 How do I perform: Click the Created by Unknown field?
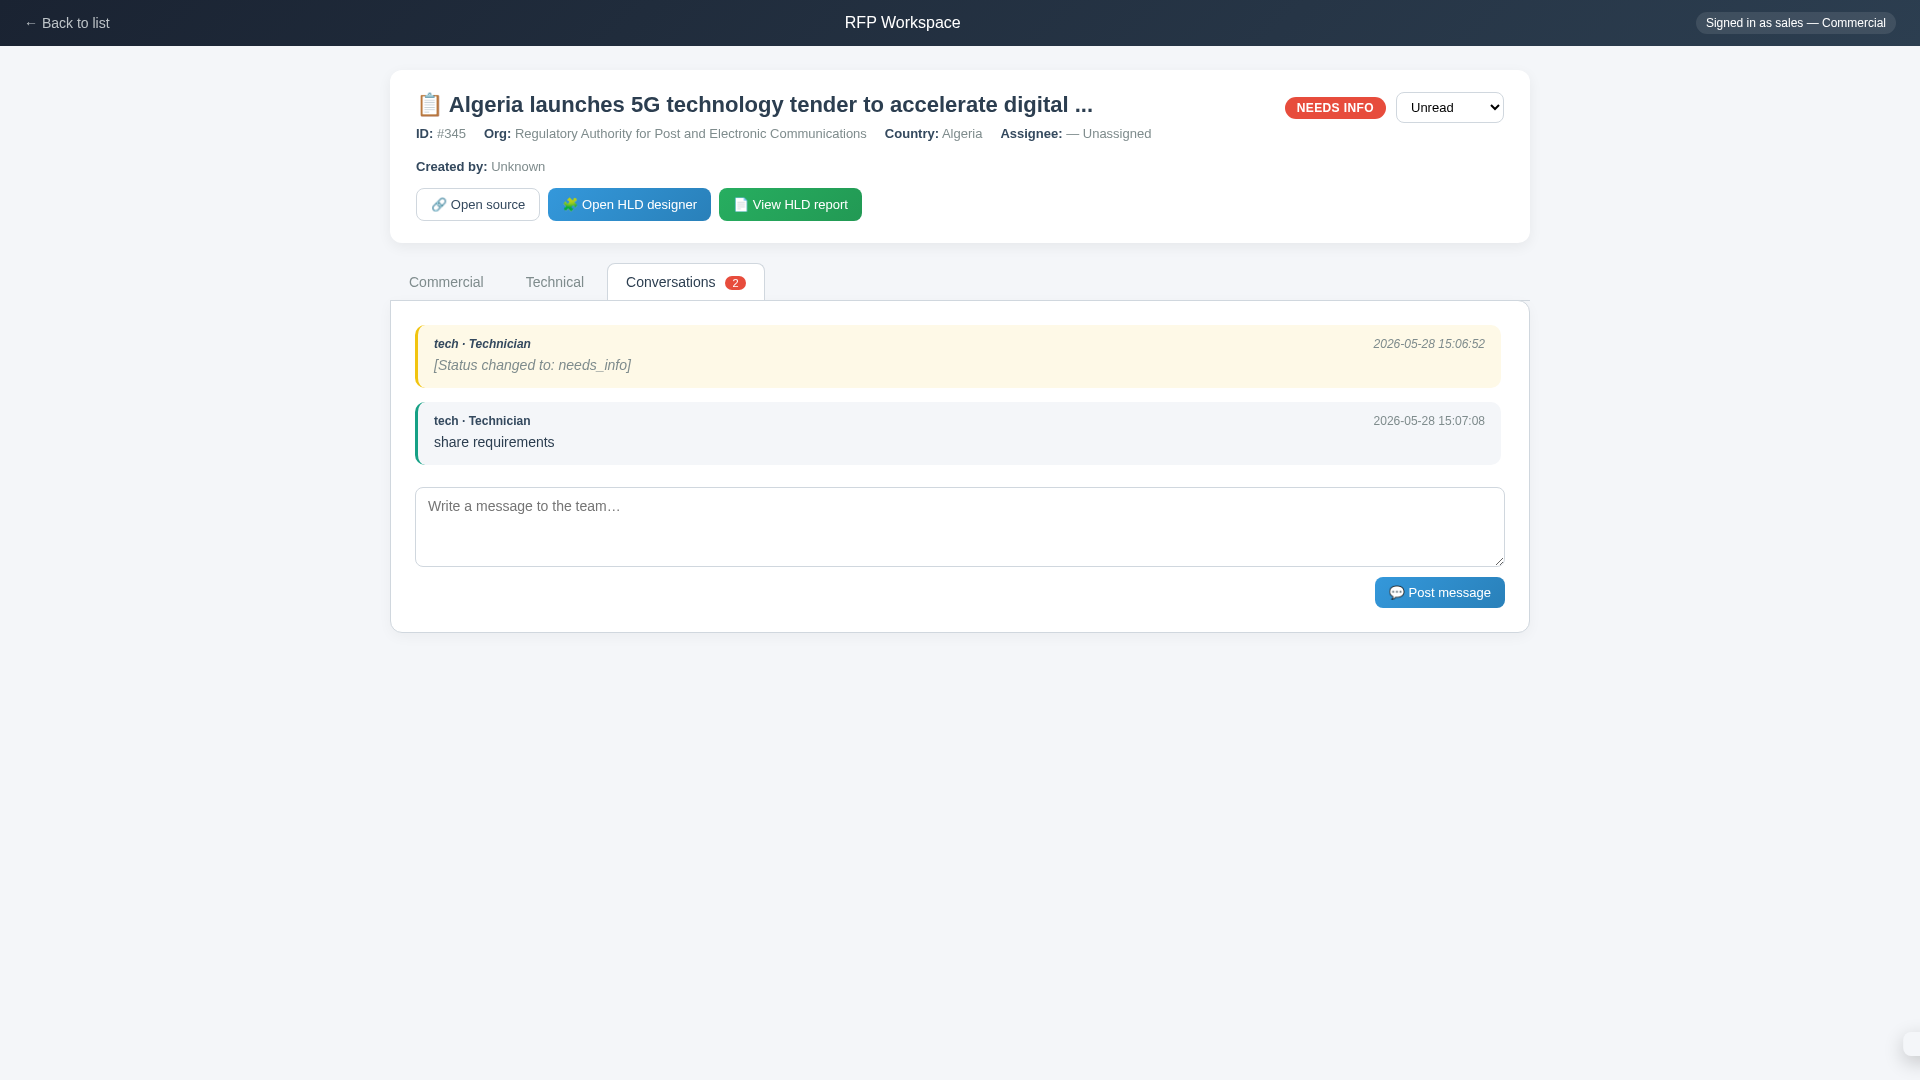480,167
